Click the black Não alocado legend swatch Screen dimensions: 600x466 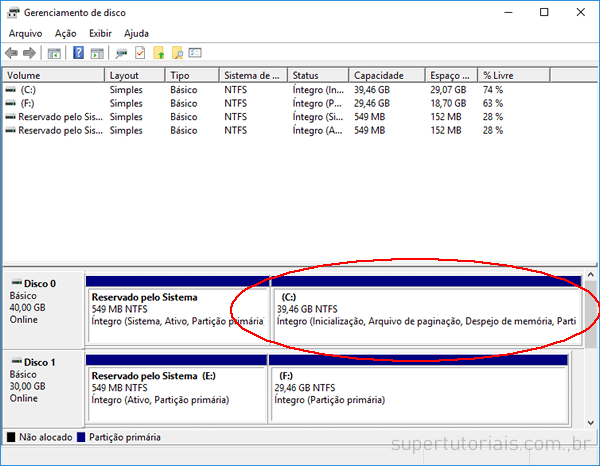click(10, 437)
